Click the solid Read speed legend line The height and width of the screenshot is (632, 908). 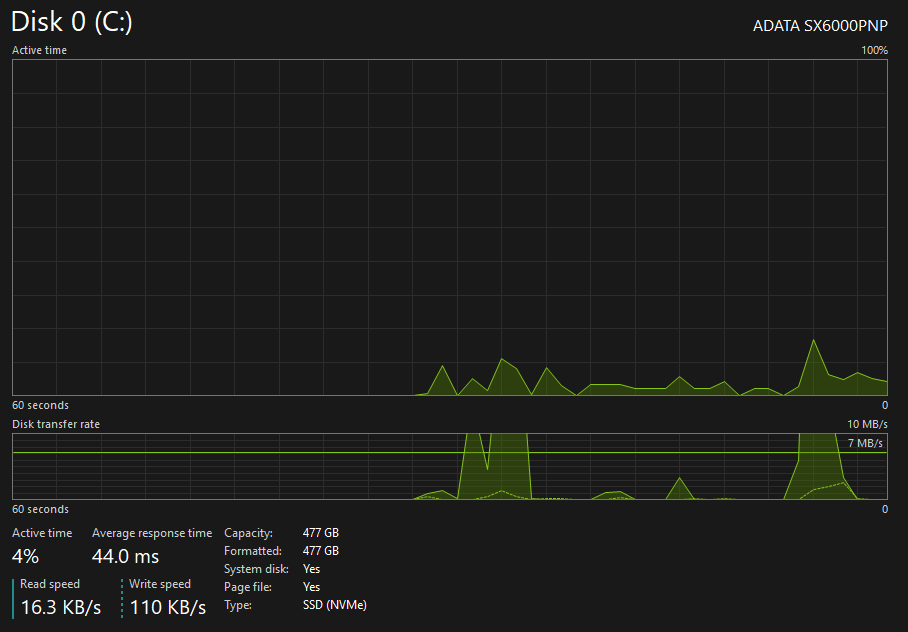point(13,598)
